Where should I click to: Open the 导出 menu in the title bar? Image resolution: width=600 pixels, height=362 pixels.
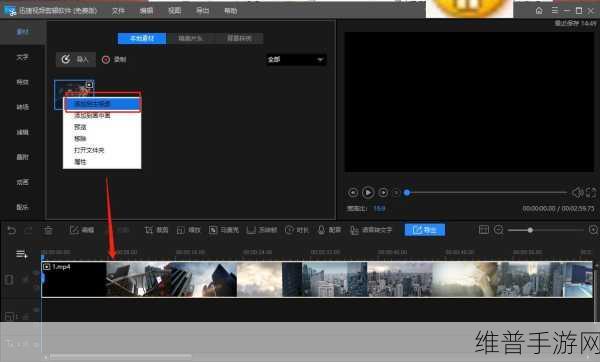tap(202, 11)
